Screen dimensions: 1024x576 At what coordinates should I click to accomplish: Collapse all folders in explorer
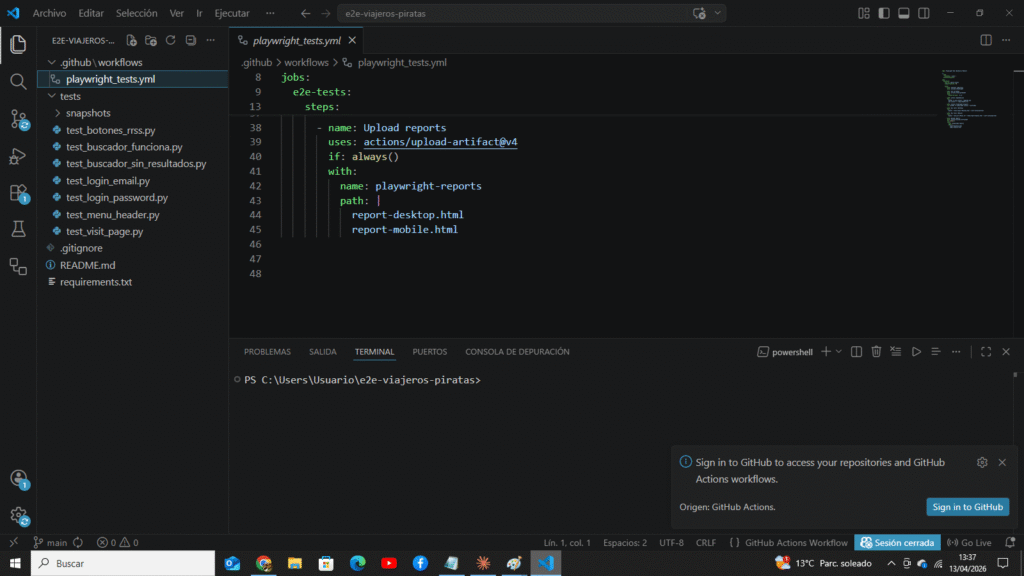pos(191,40)
